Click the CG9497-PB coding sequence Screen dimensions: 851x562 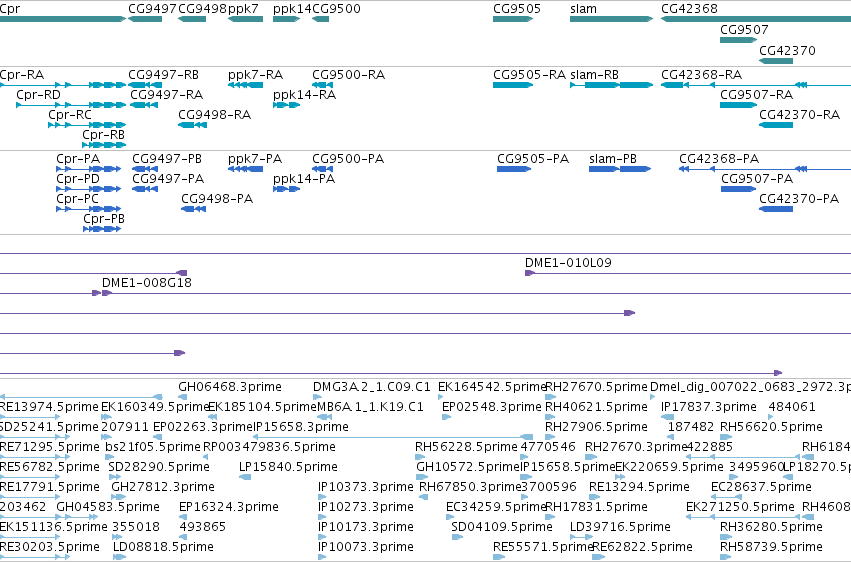[x=145, y=169]
